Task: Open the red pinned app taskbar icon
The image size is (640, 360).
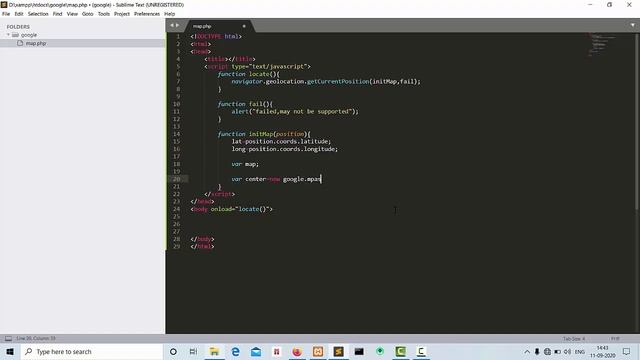Action: (277, 351)
